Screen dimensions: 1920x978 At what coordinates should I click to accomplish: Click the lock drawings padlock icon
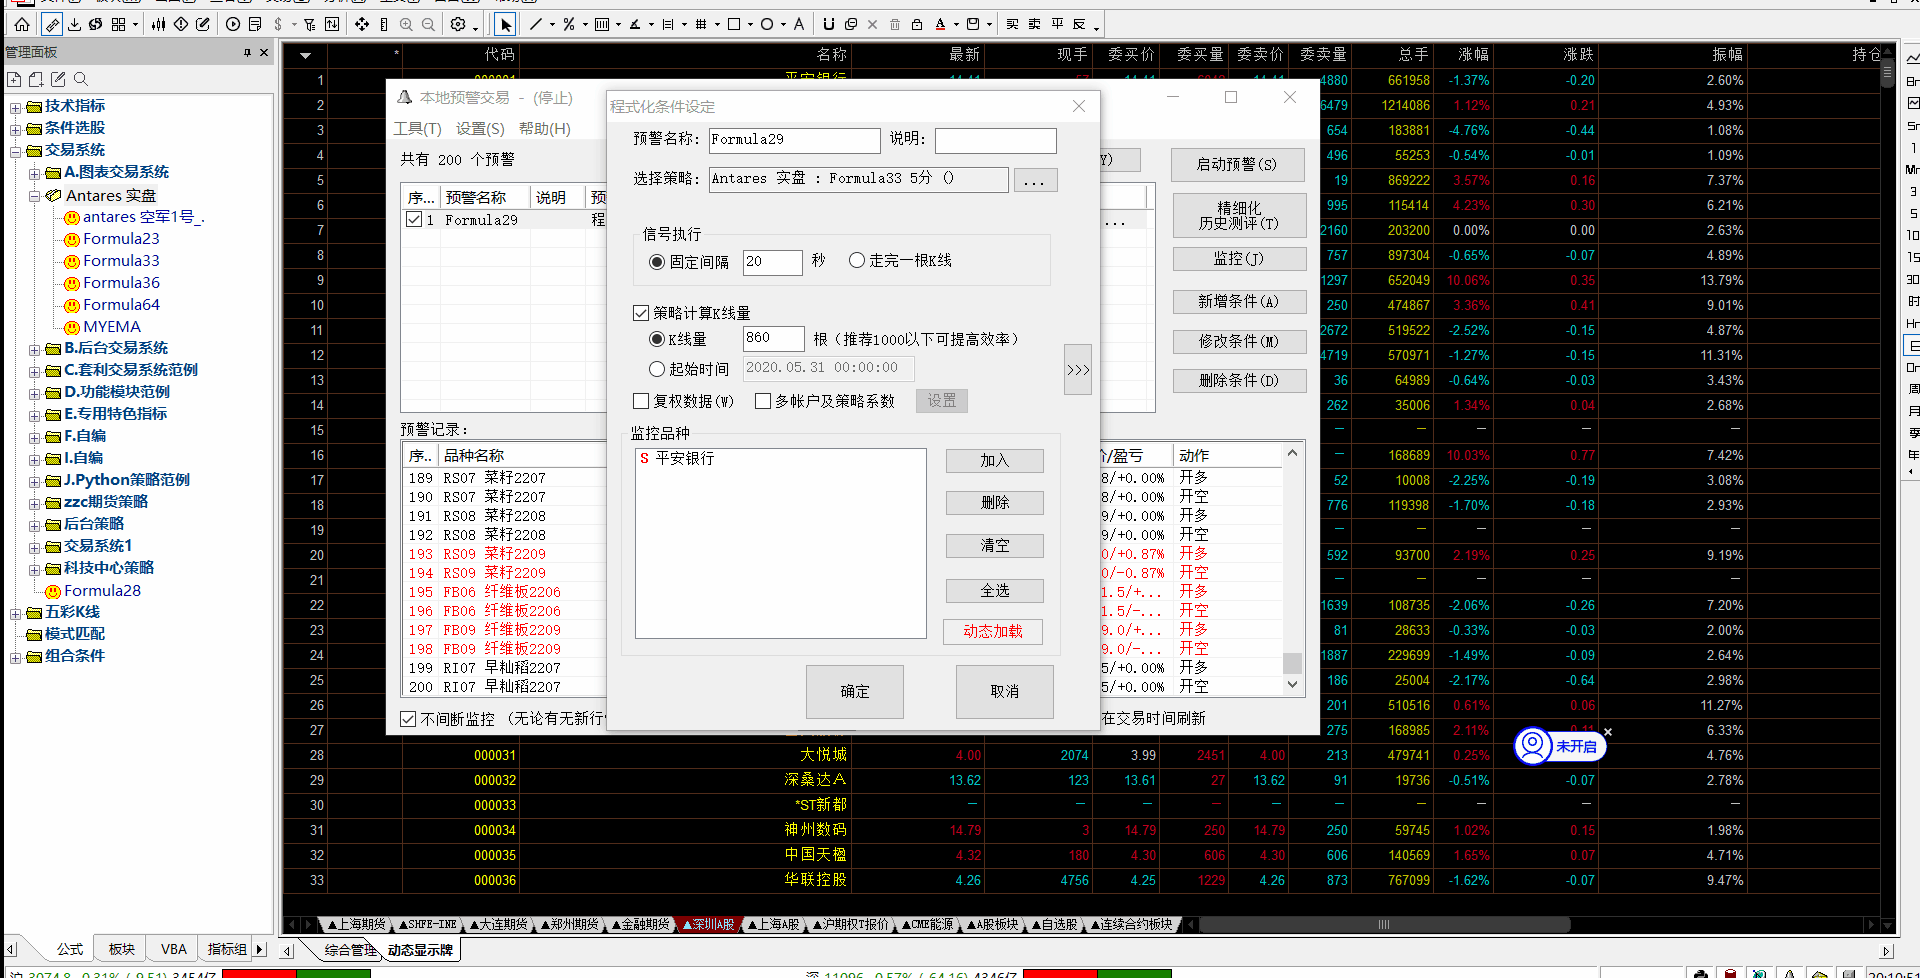(x=917, y=24)
